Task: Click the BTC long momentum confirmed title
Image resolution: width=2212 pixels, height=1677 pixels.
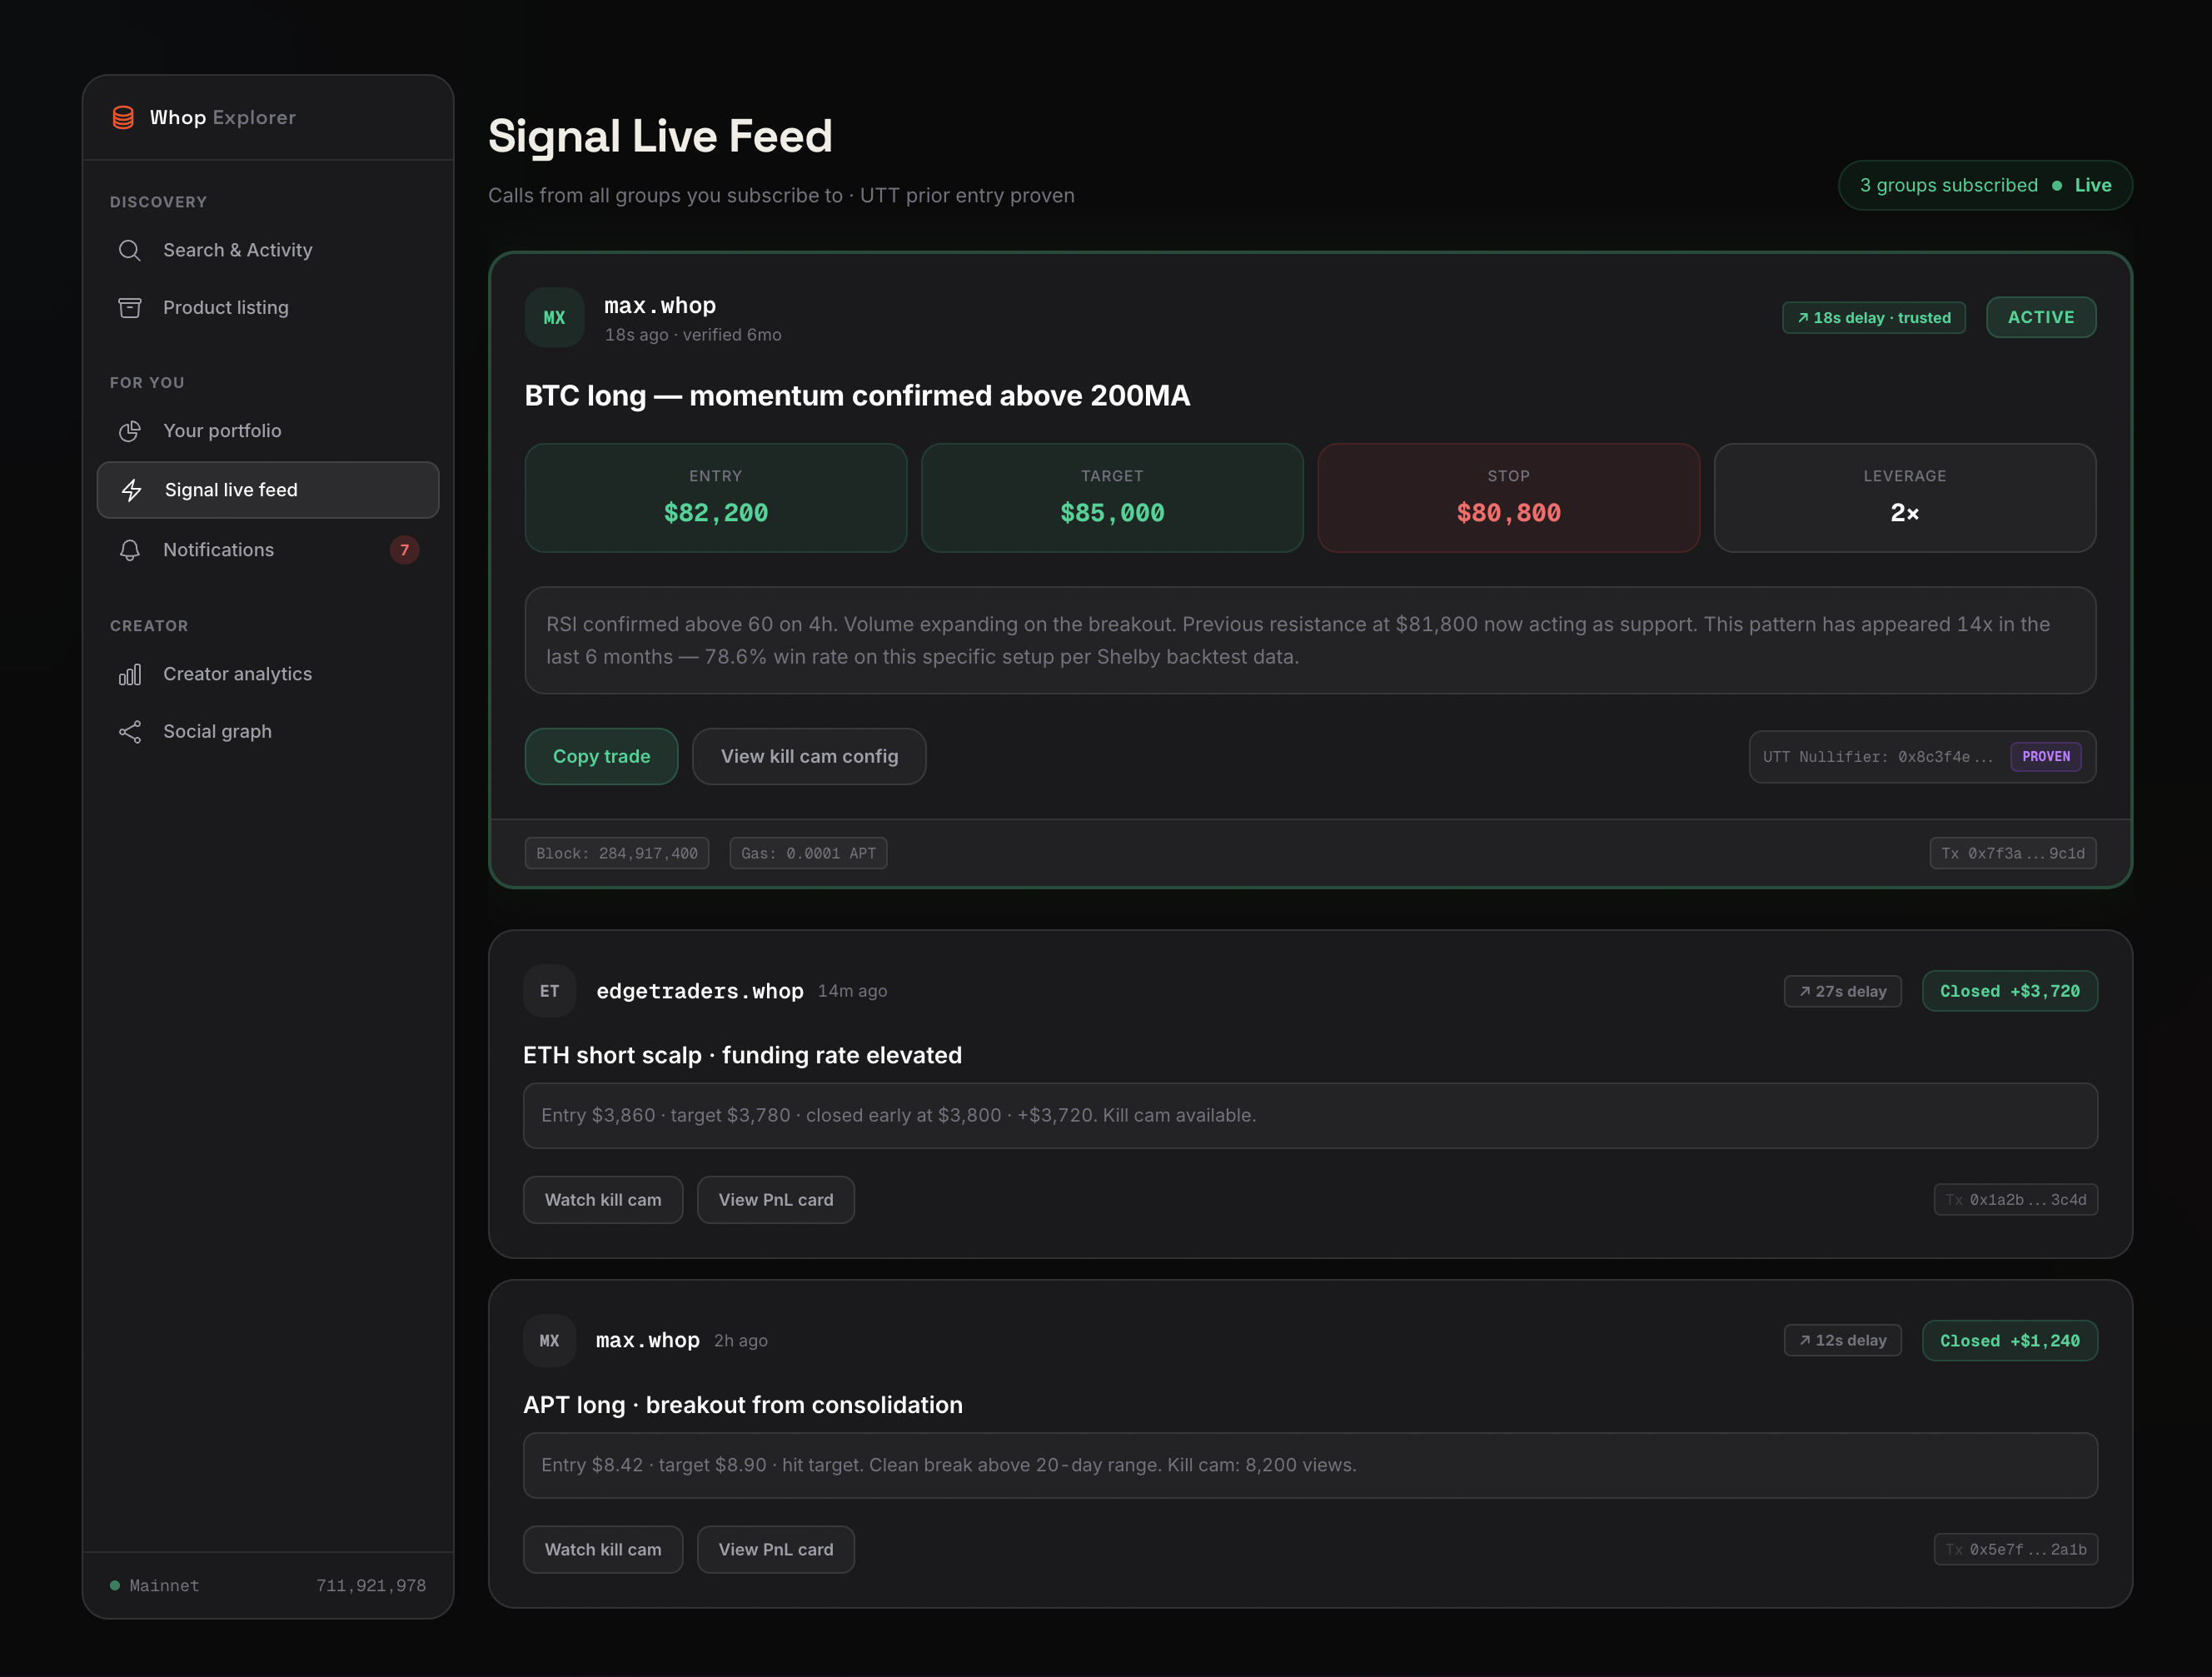Action: [857, 396]
